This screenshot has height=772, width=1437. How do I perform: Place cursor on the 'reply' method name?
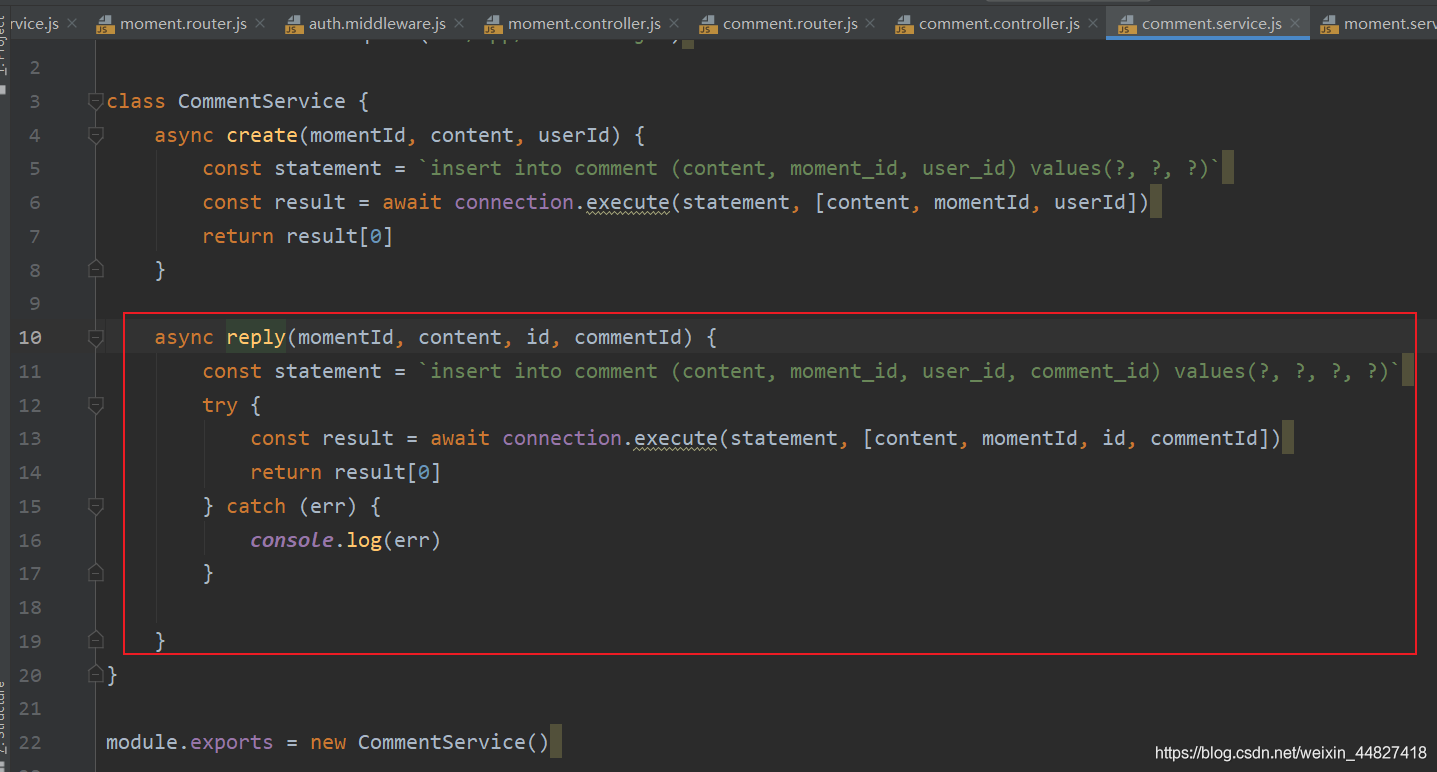coord(256,337)
